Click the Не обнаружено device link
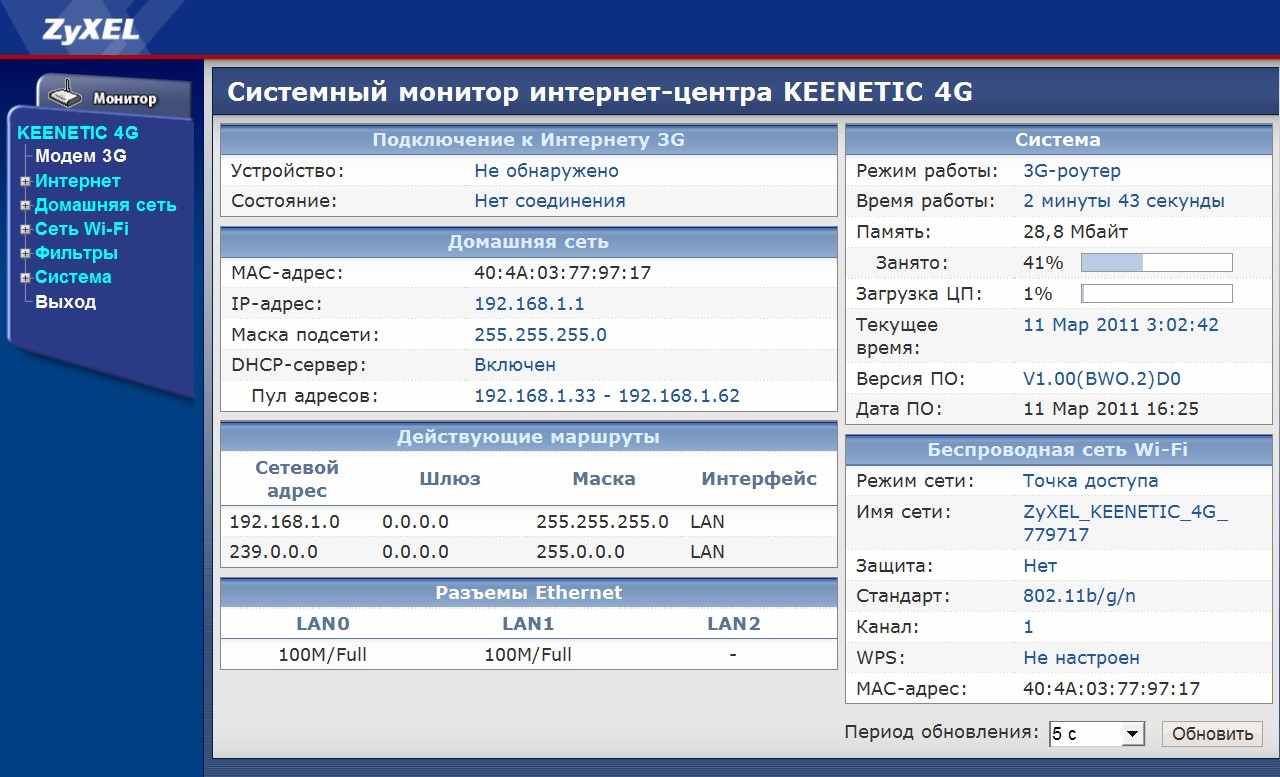The width and height of the screenshot is (1280, 777). 546,171
